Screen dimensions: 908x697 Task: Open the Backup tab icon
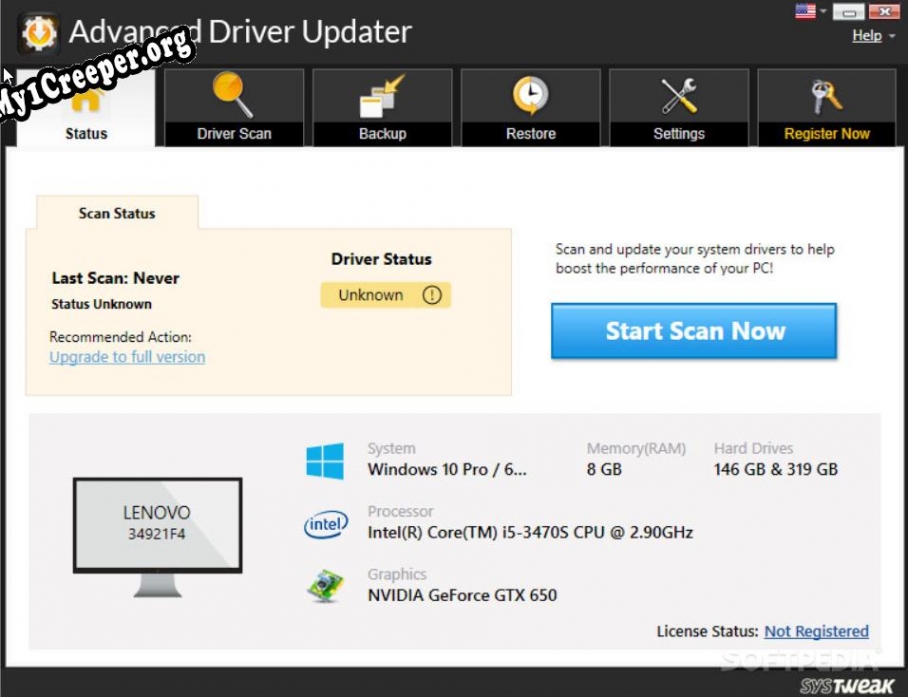pyautogui.click(x=382, y=96)
